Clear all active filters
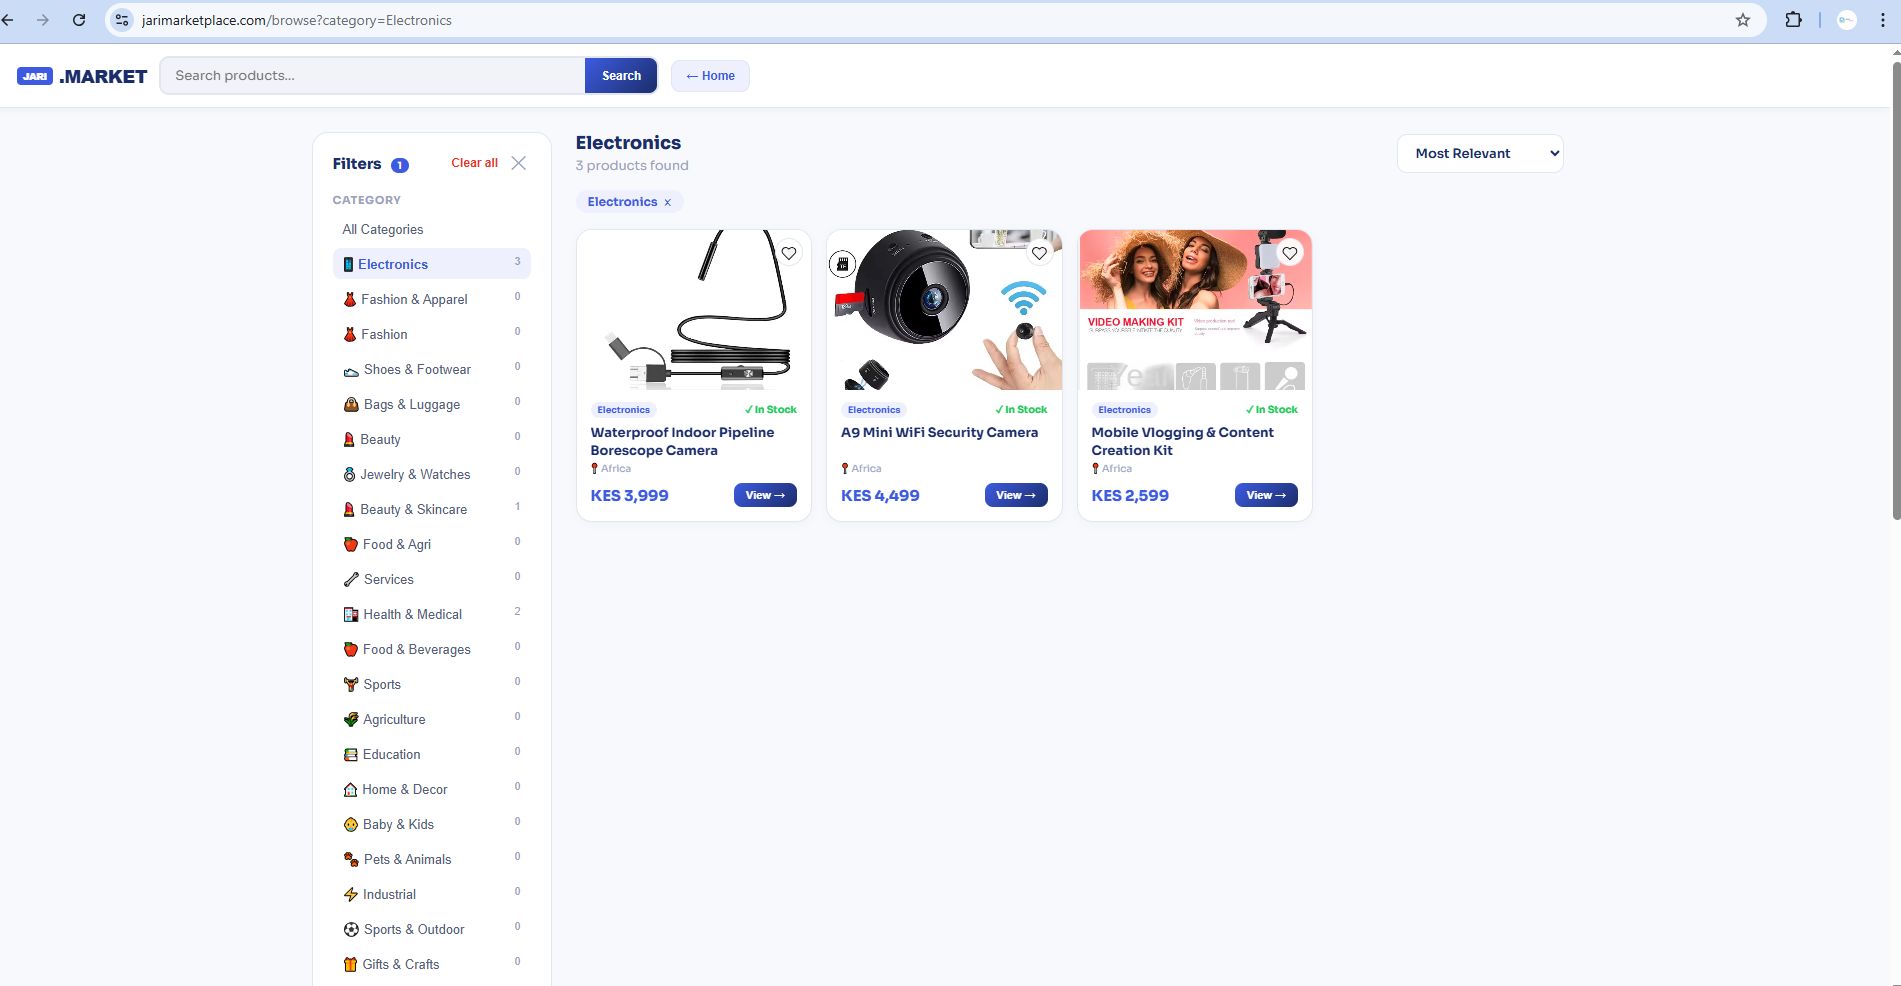The image size is (1901, 986). [x=474, y=162]
